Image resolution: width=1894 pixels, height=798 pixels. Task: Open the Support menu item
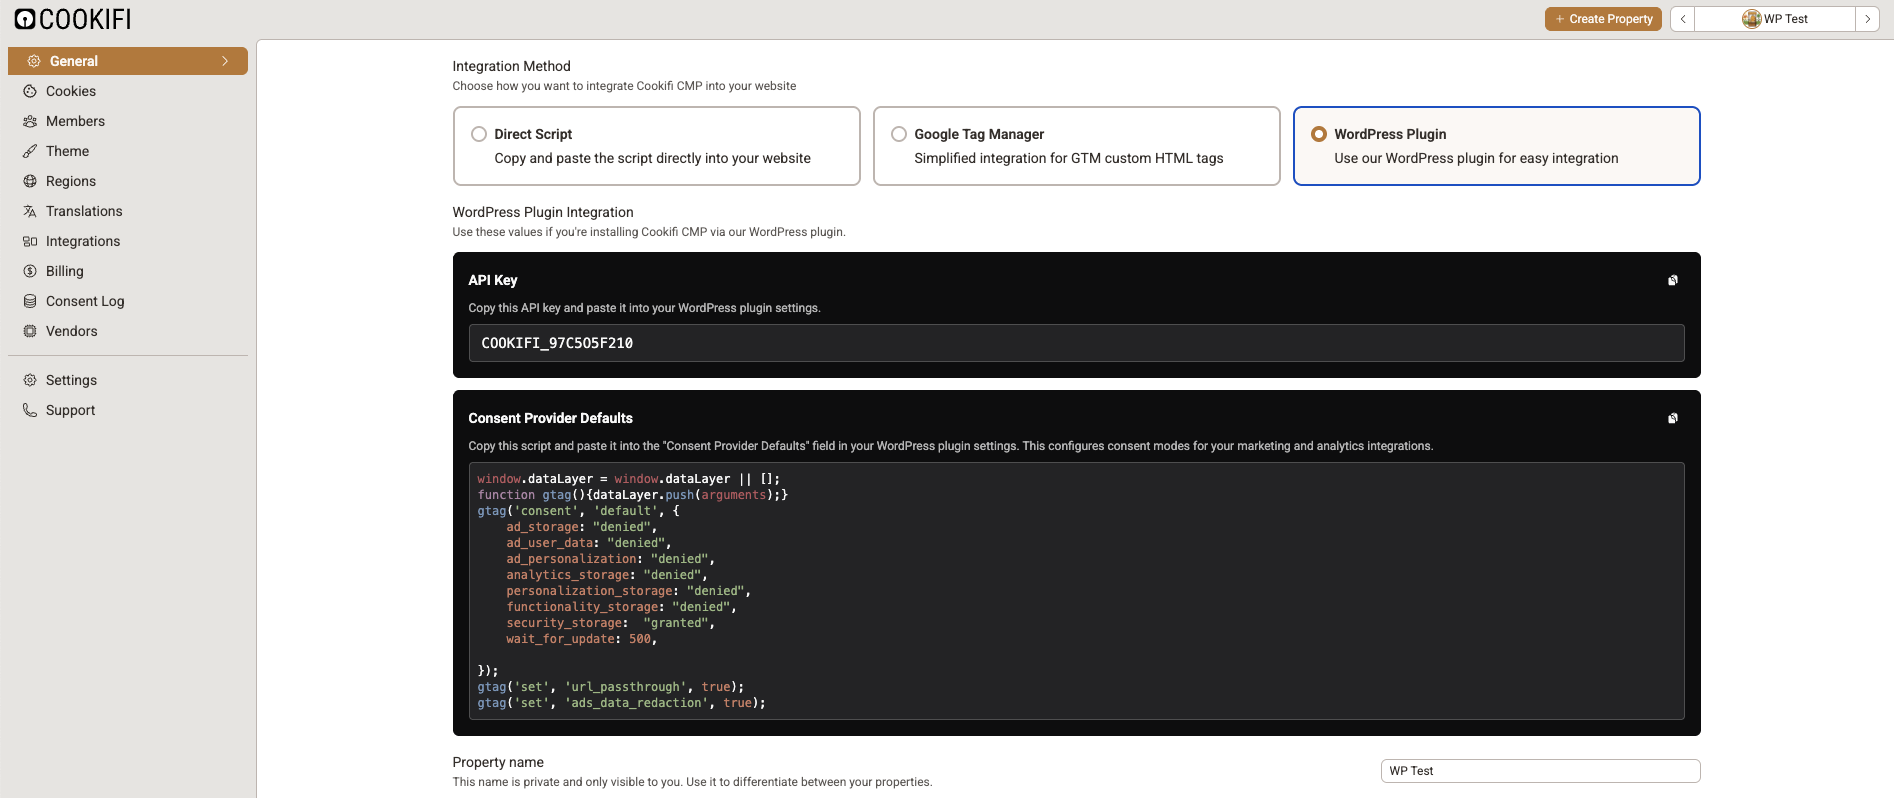(x=128, y=410)
